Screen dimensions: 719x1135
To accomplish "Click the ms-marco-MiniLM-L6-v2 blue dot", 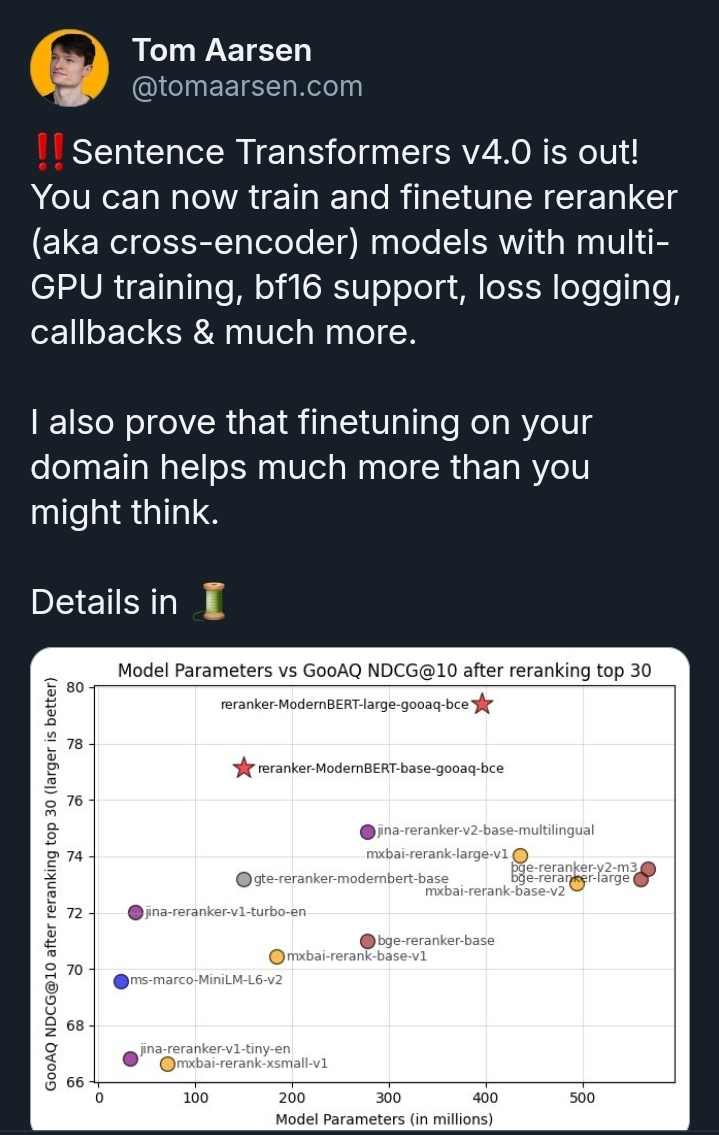I will point(122,982).
